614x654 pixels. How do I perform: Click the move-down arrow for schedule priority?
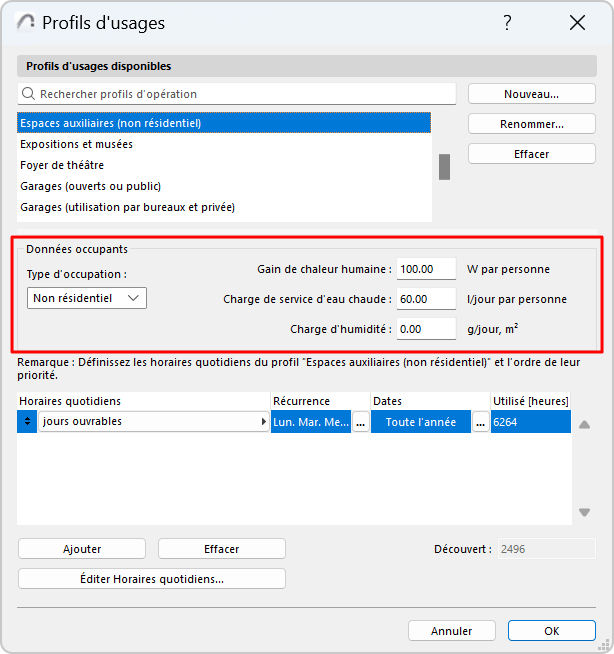pos(584,513)
